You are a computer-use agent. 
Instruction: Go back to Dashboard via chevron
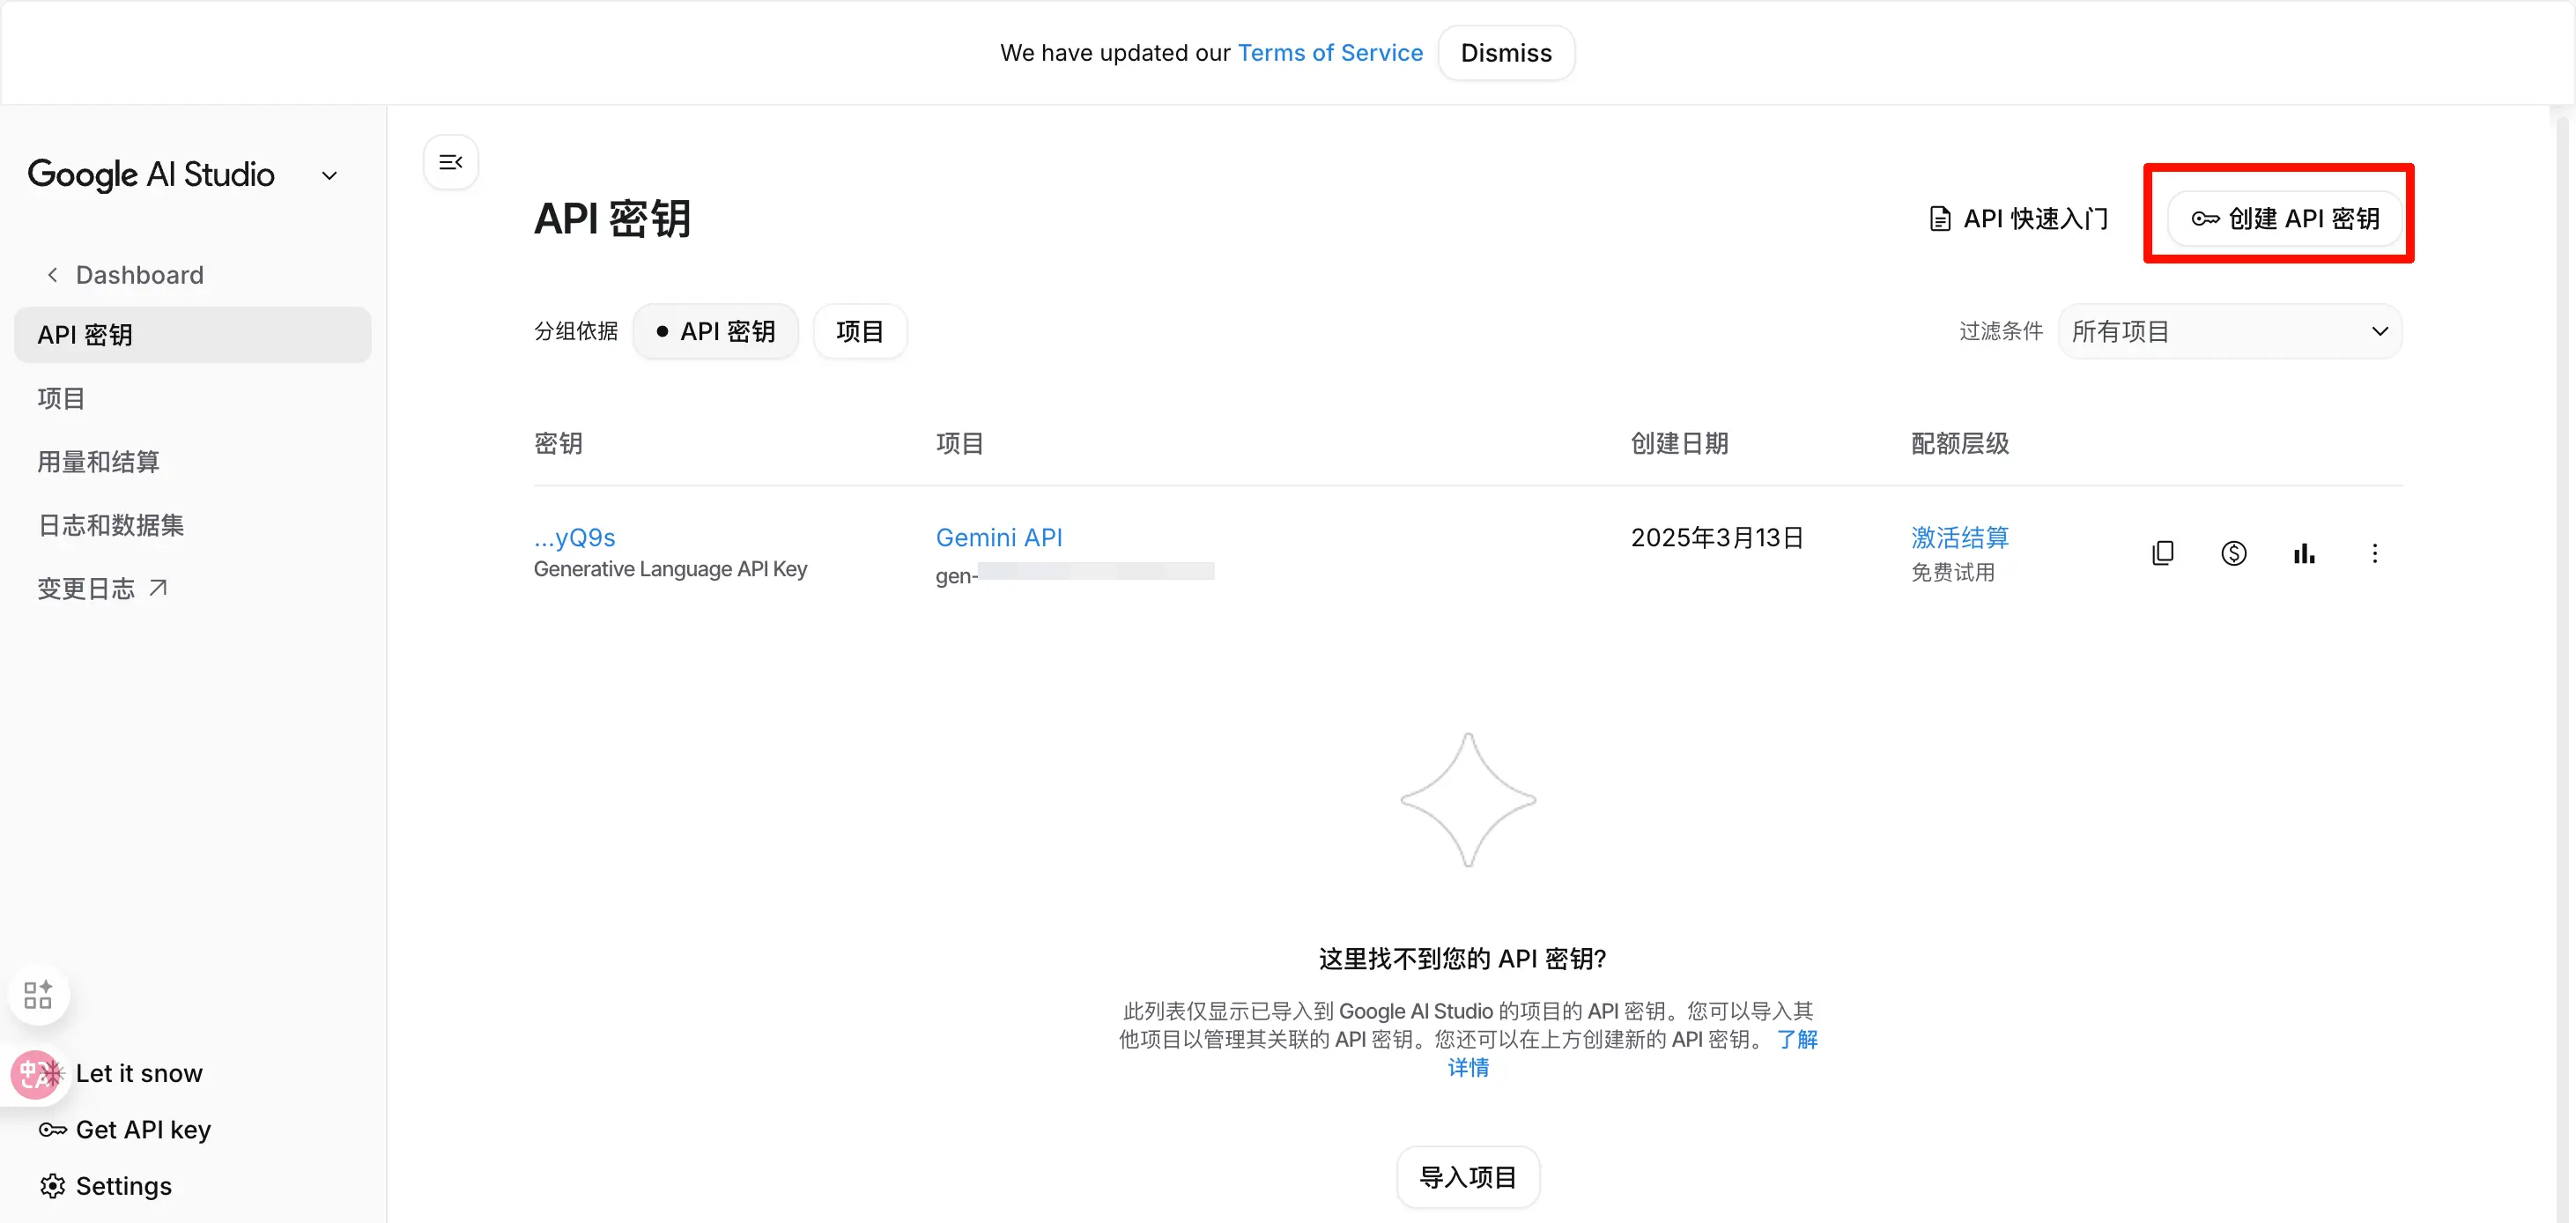pyautogui.click(x=53, y=275)
